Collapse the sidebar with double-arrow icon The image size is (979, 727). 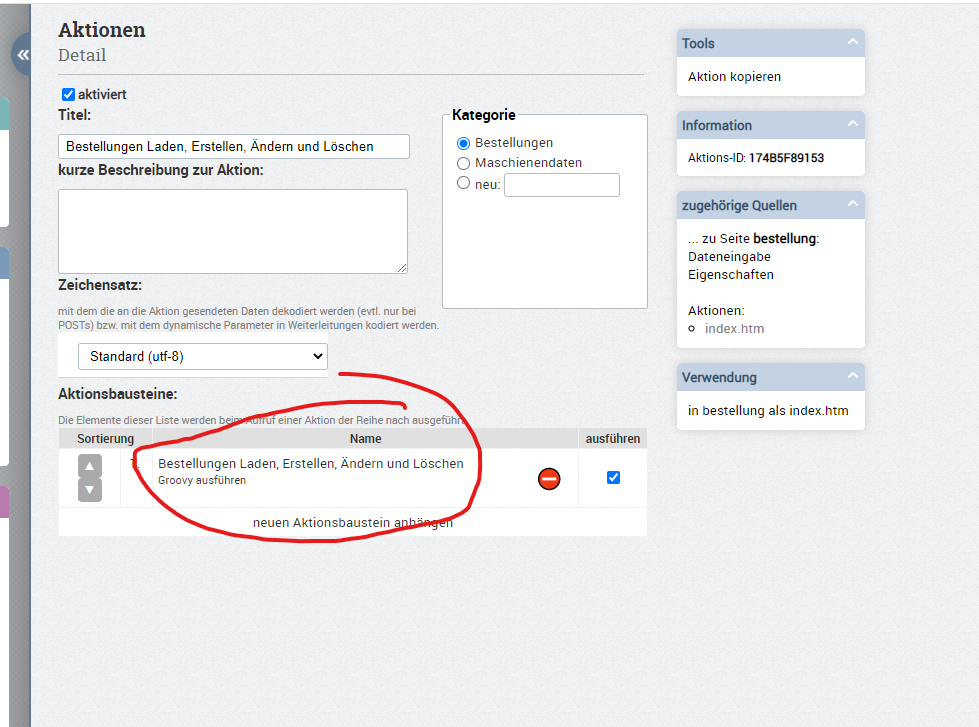22,55
